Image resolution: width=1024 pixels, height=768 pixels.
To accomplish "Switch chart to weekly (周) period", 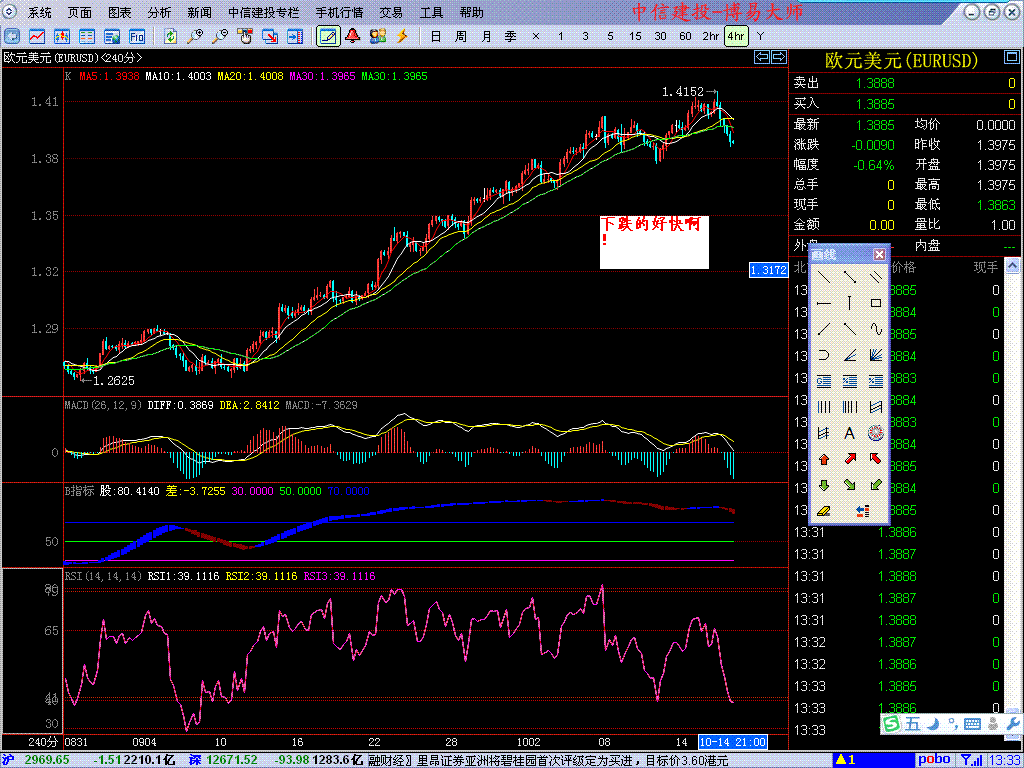I will [461, 37].
